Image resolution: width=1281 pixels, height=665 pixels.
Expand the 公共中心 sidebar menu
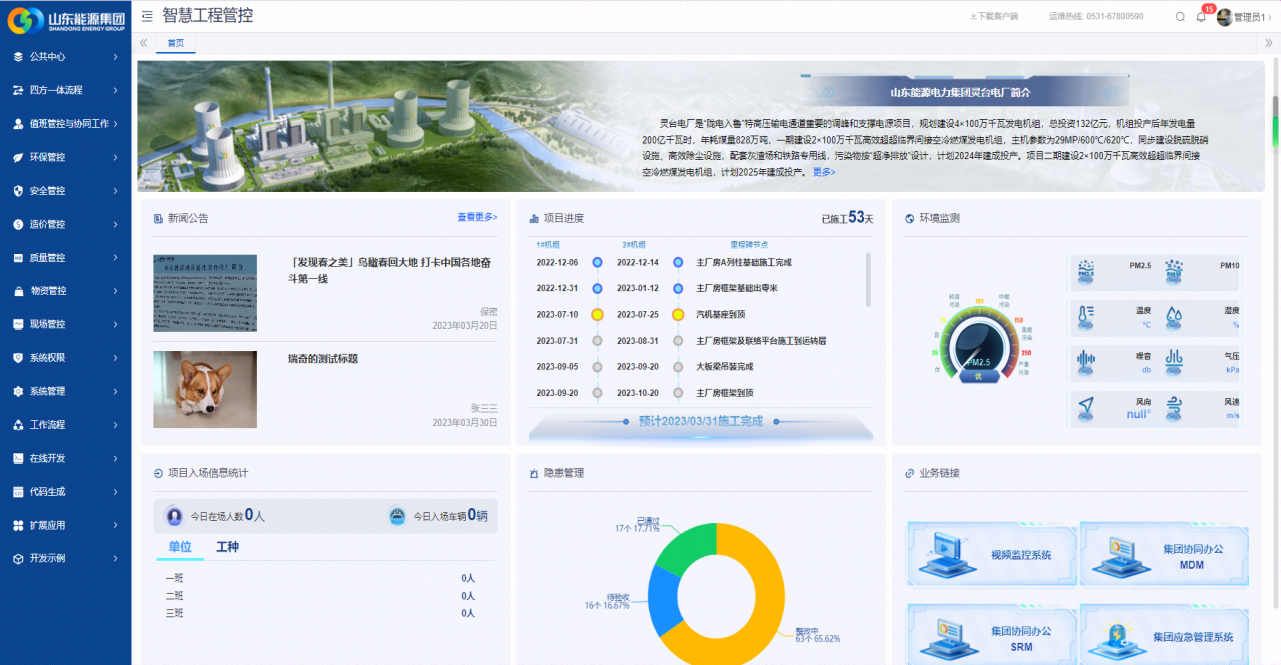click(65, 57)
